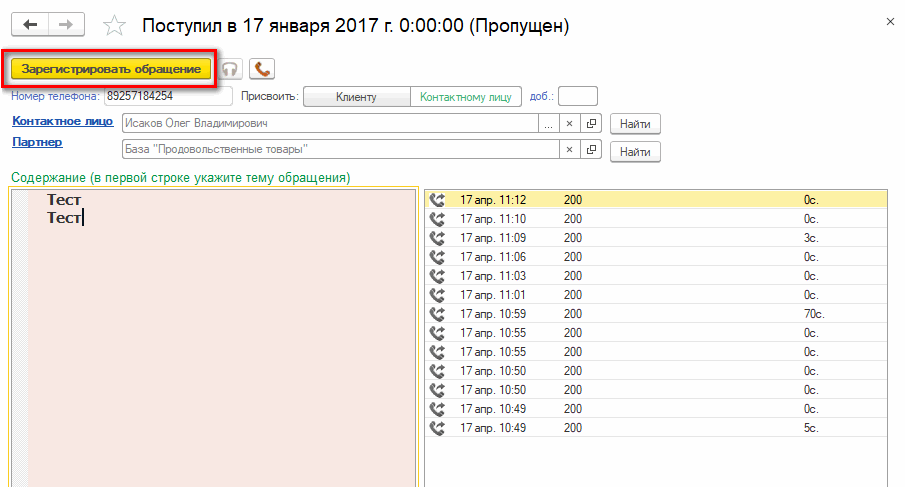Clear the Партнер field value

click(569, 150)
